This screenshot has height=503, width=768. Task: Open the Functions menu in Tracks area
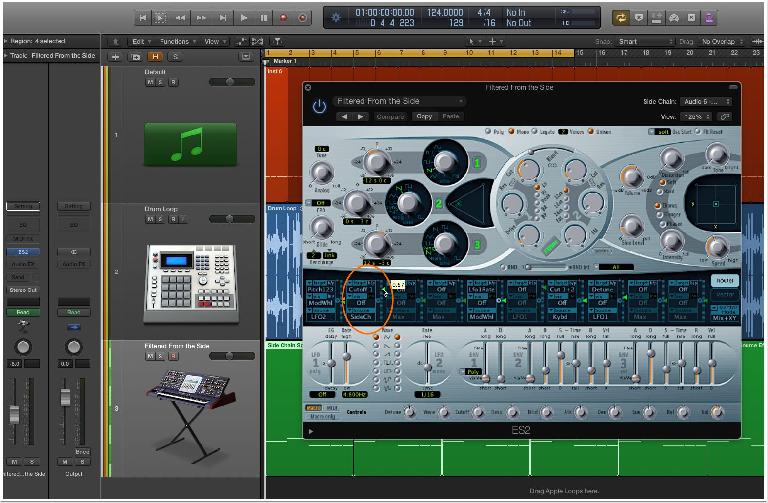(x=177, y=42)
